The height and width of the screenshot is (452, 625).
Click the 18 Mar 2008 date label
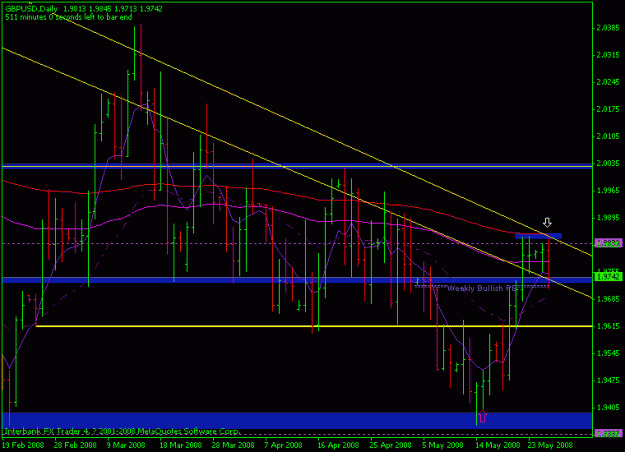pyautogui.click(x=181, y=445)
